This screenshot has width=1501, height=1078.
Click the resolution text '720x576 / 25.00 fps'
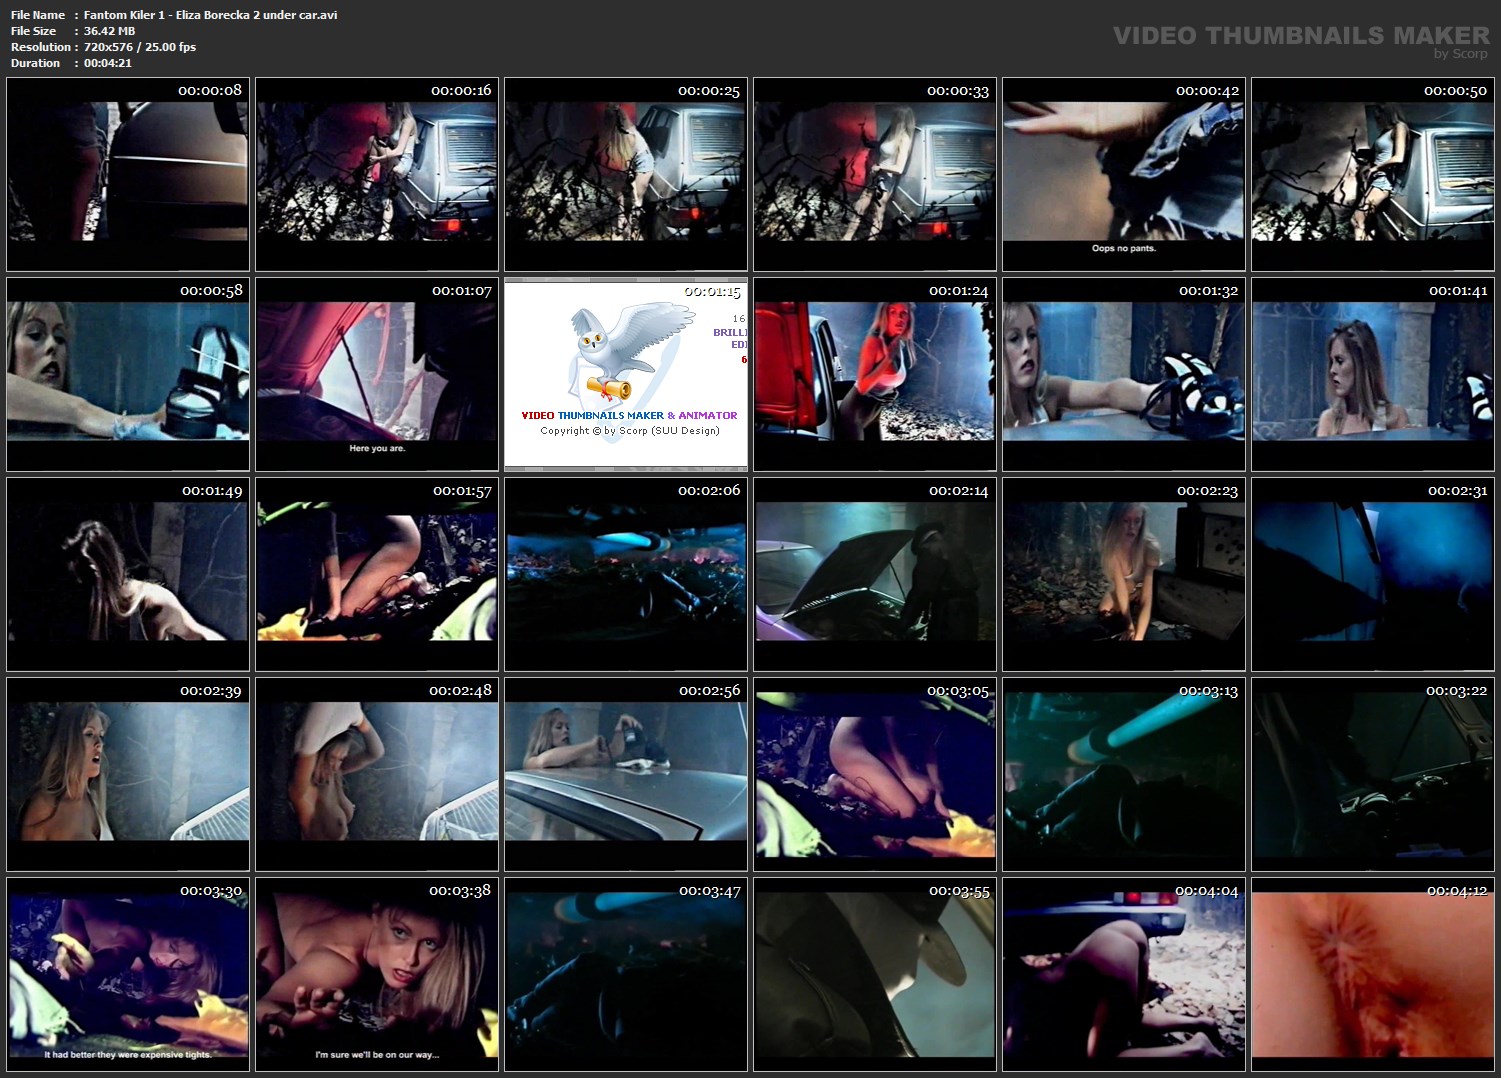coord(140,47)
